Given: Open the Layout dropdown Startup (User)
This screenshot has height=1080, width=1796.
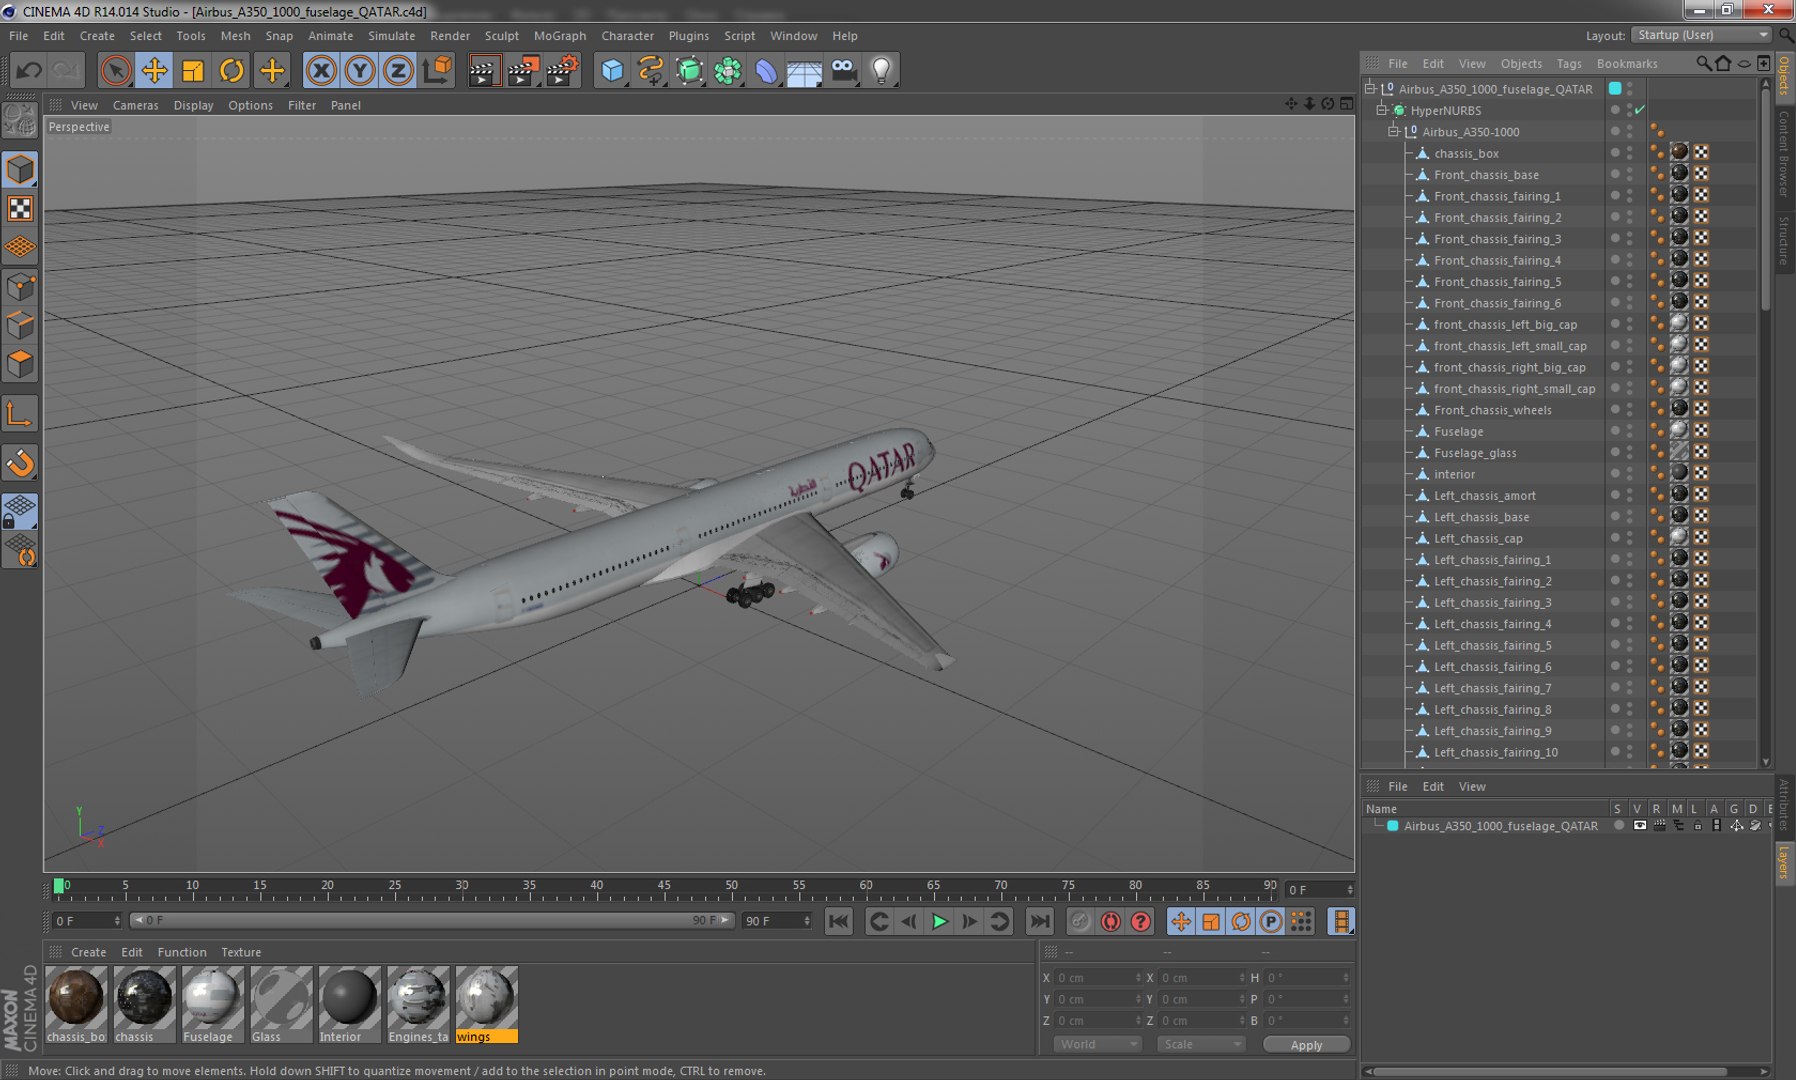Looking at the screenshot, I should click(1702, 35).
